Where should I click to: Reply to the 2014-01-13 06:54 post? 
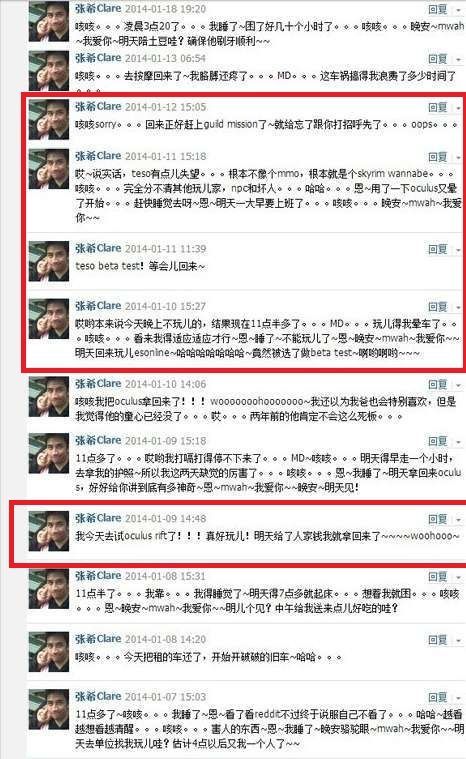[x=438, y=59]
